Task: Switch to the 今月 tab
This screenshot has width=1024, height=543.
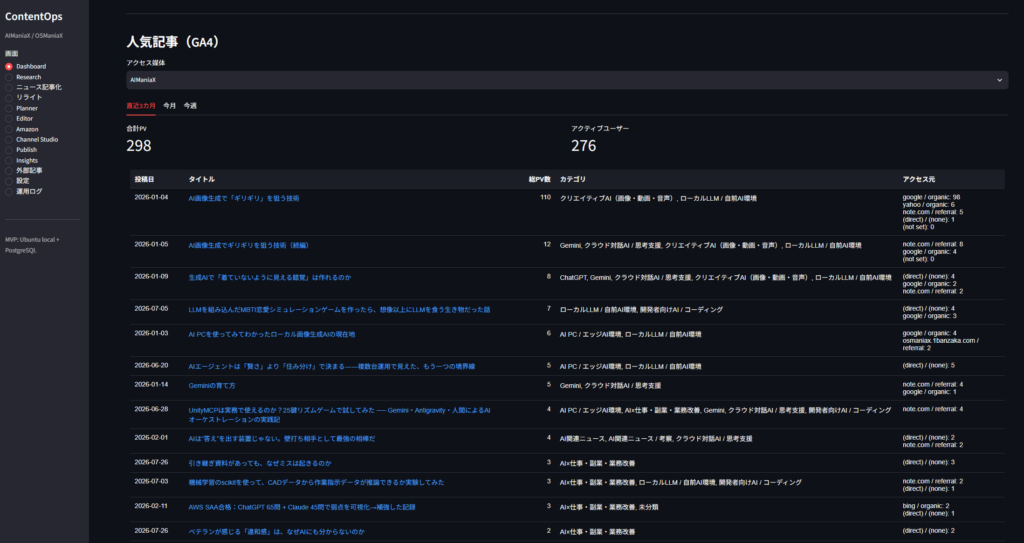Action: coord(169,106)
